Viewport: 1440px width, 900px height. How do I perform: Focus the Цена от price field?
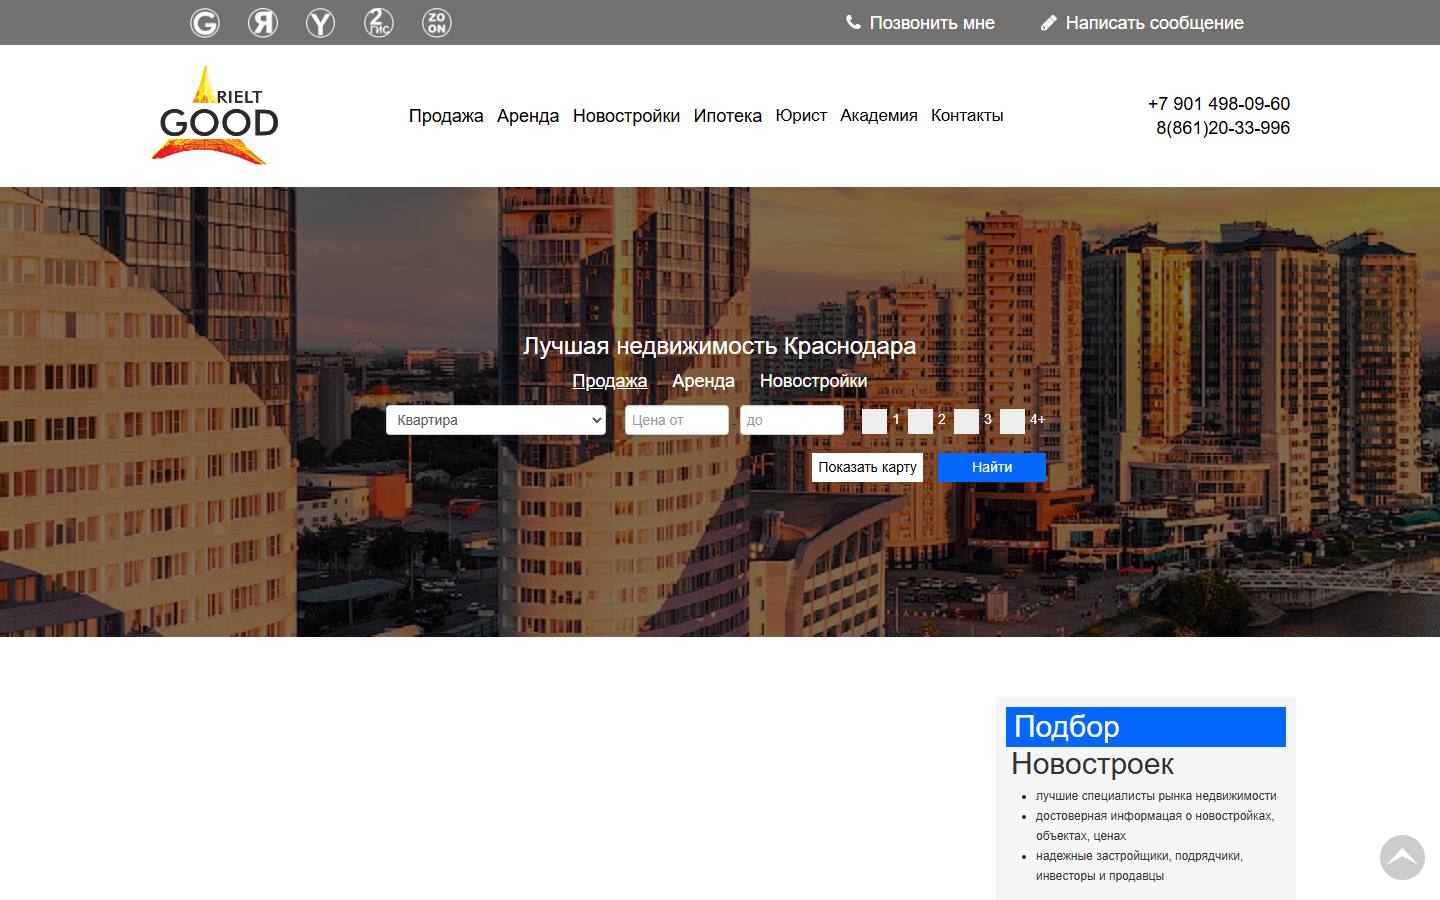[x=677, y=420]
